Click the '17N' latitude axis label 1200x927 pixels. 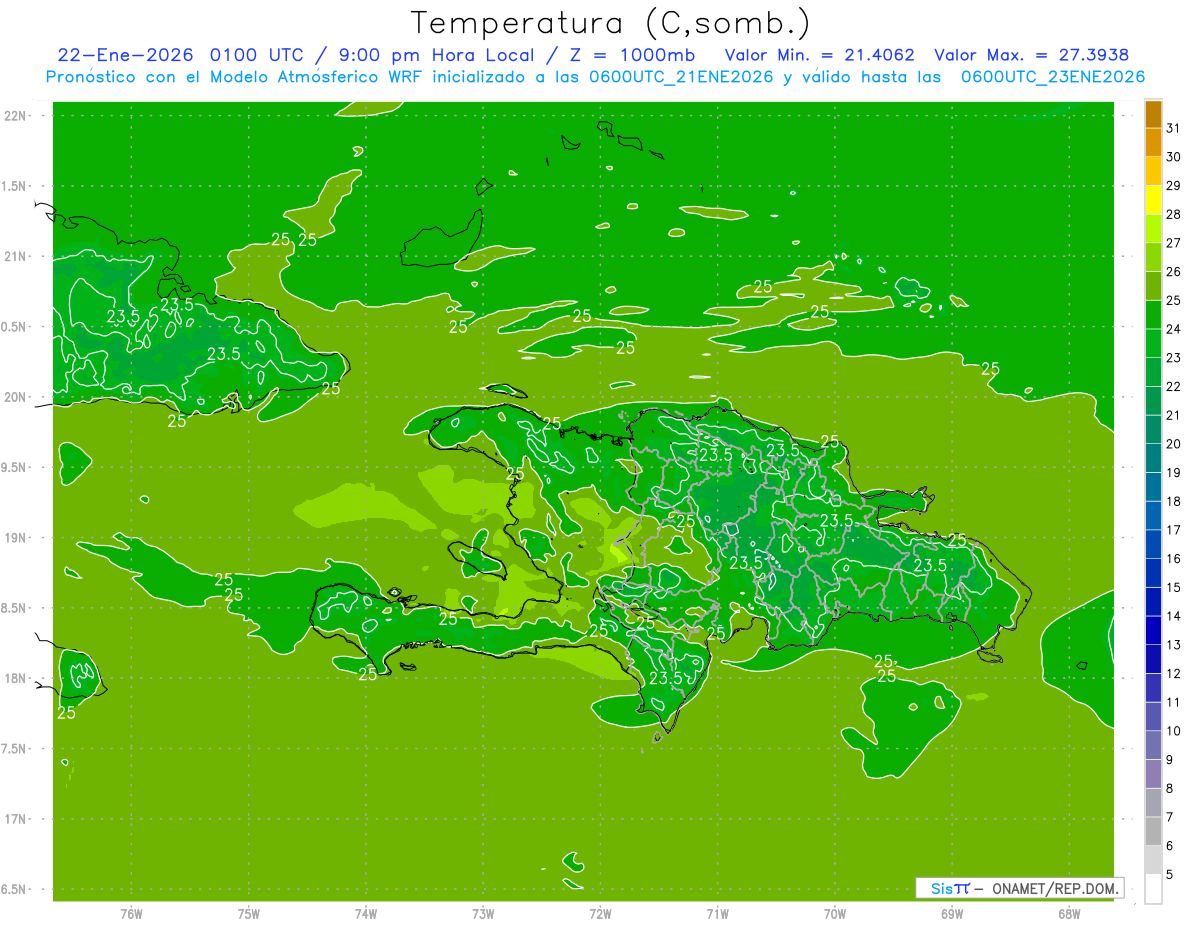pyautogui.click(x=15, y=819)
